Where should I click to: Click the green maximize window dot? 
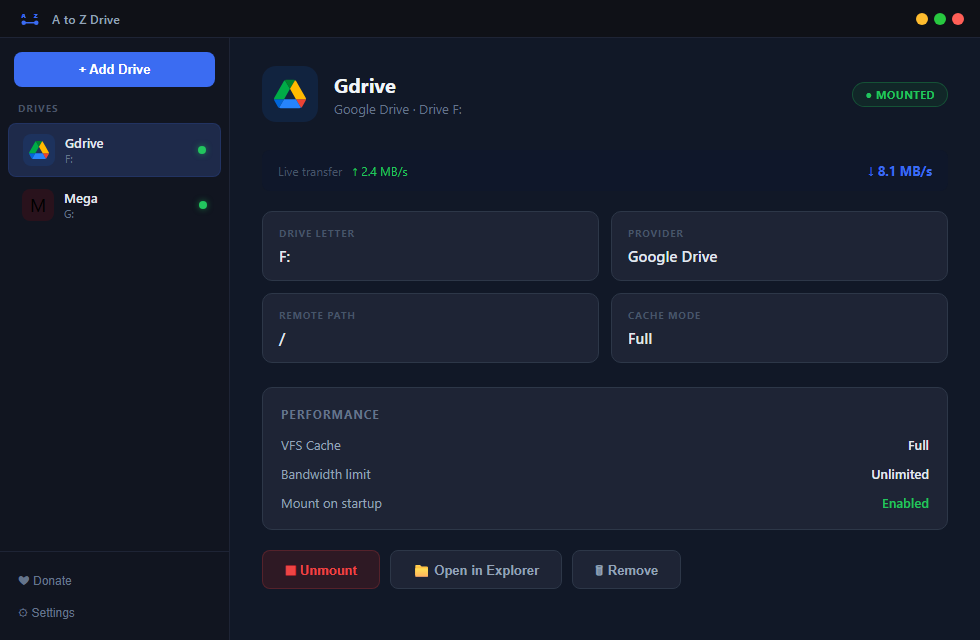click(940, 19)
